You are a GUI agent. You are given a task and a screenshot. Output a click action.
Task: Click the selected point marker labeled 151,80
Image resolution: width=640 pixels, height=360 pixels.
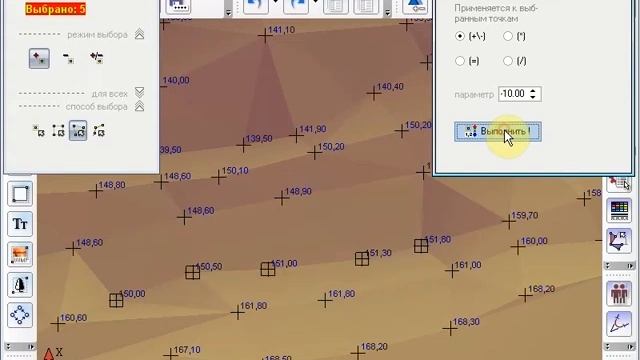[x=421, y=246]
